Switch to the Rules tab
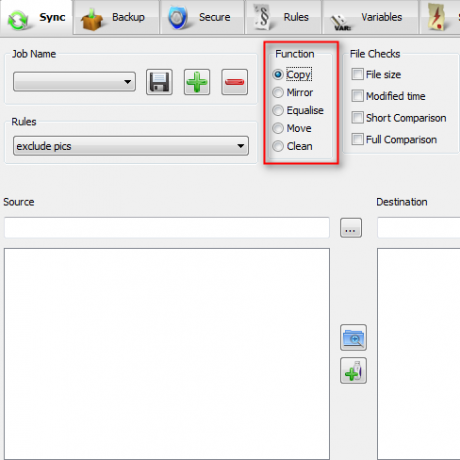The height and width of the screenshot is (460, 460). [x=283, y=17]
